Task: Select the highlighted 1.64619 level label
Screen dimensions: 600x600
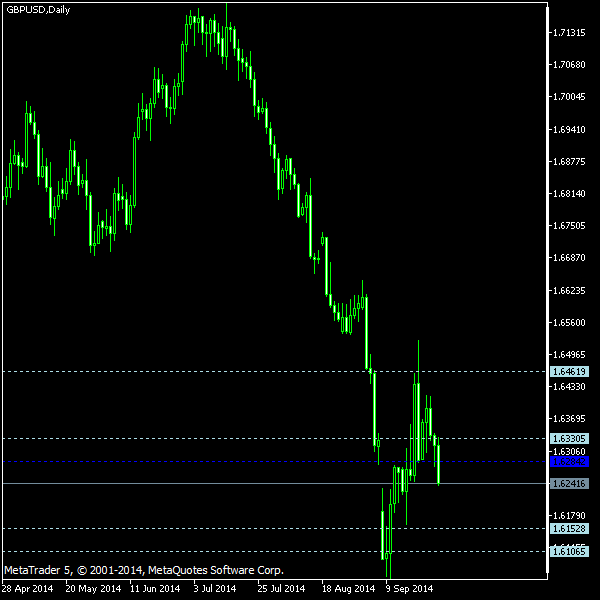Action: coord(569,372)
